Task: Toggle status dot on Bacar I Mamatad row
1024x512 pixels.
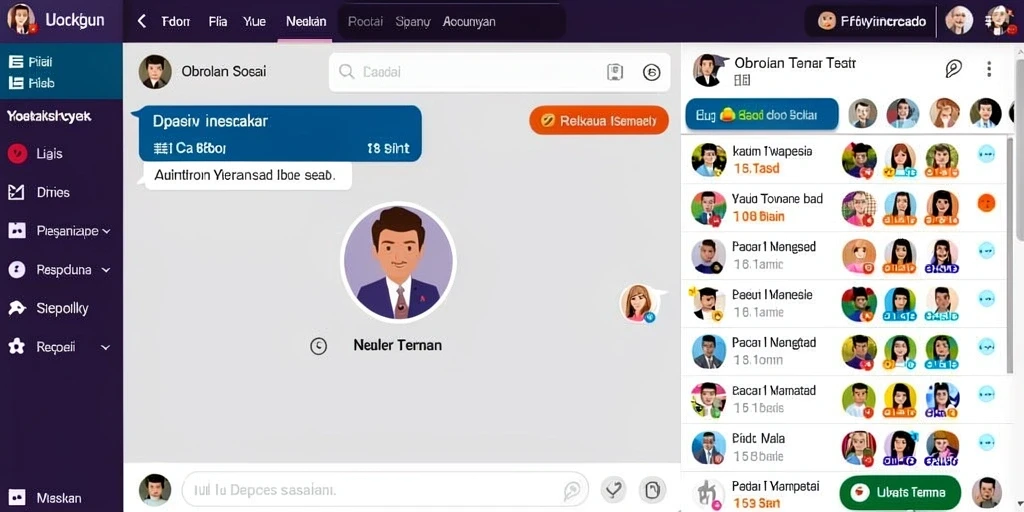Action: tap(986, 394)
